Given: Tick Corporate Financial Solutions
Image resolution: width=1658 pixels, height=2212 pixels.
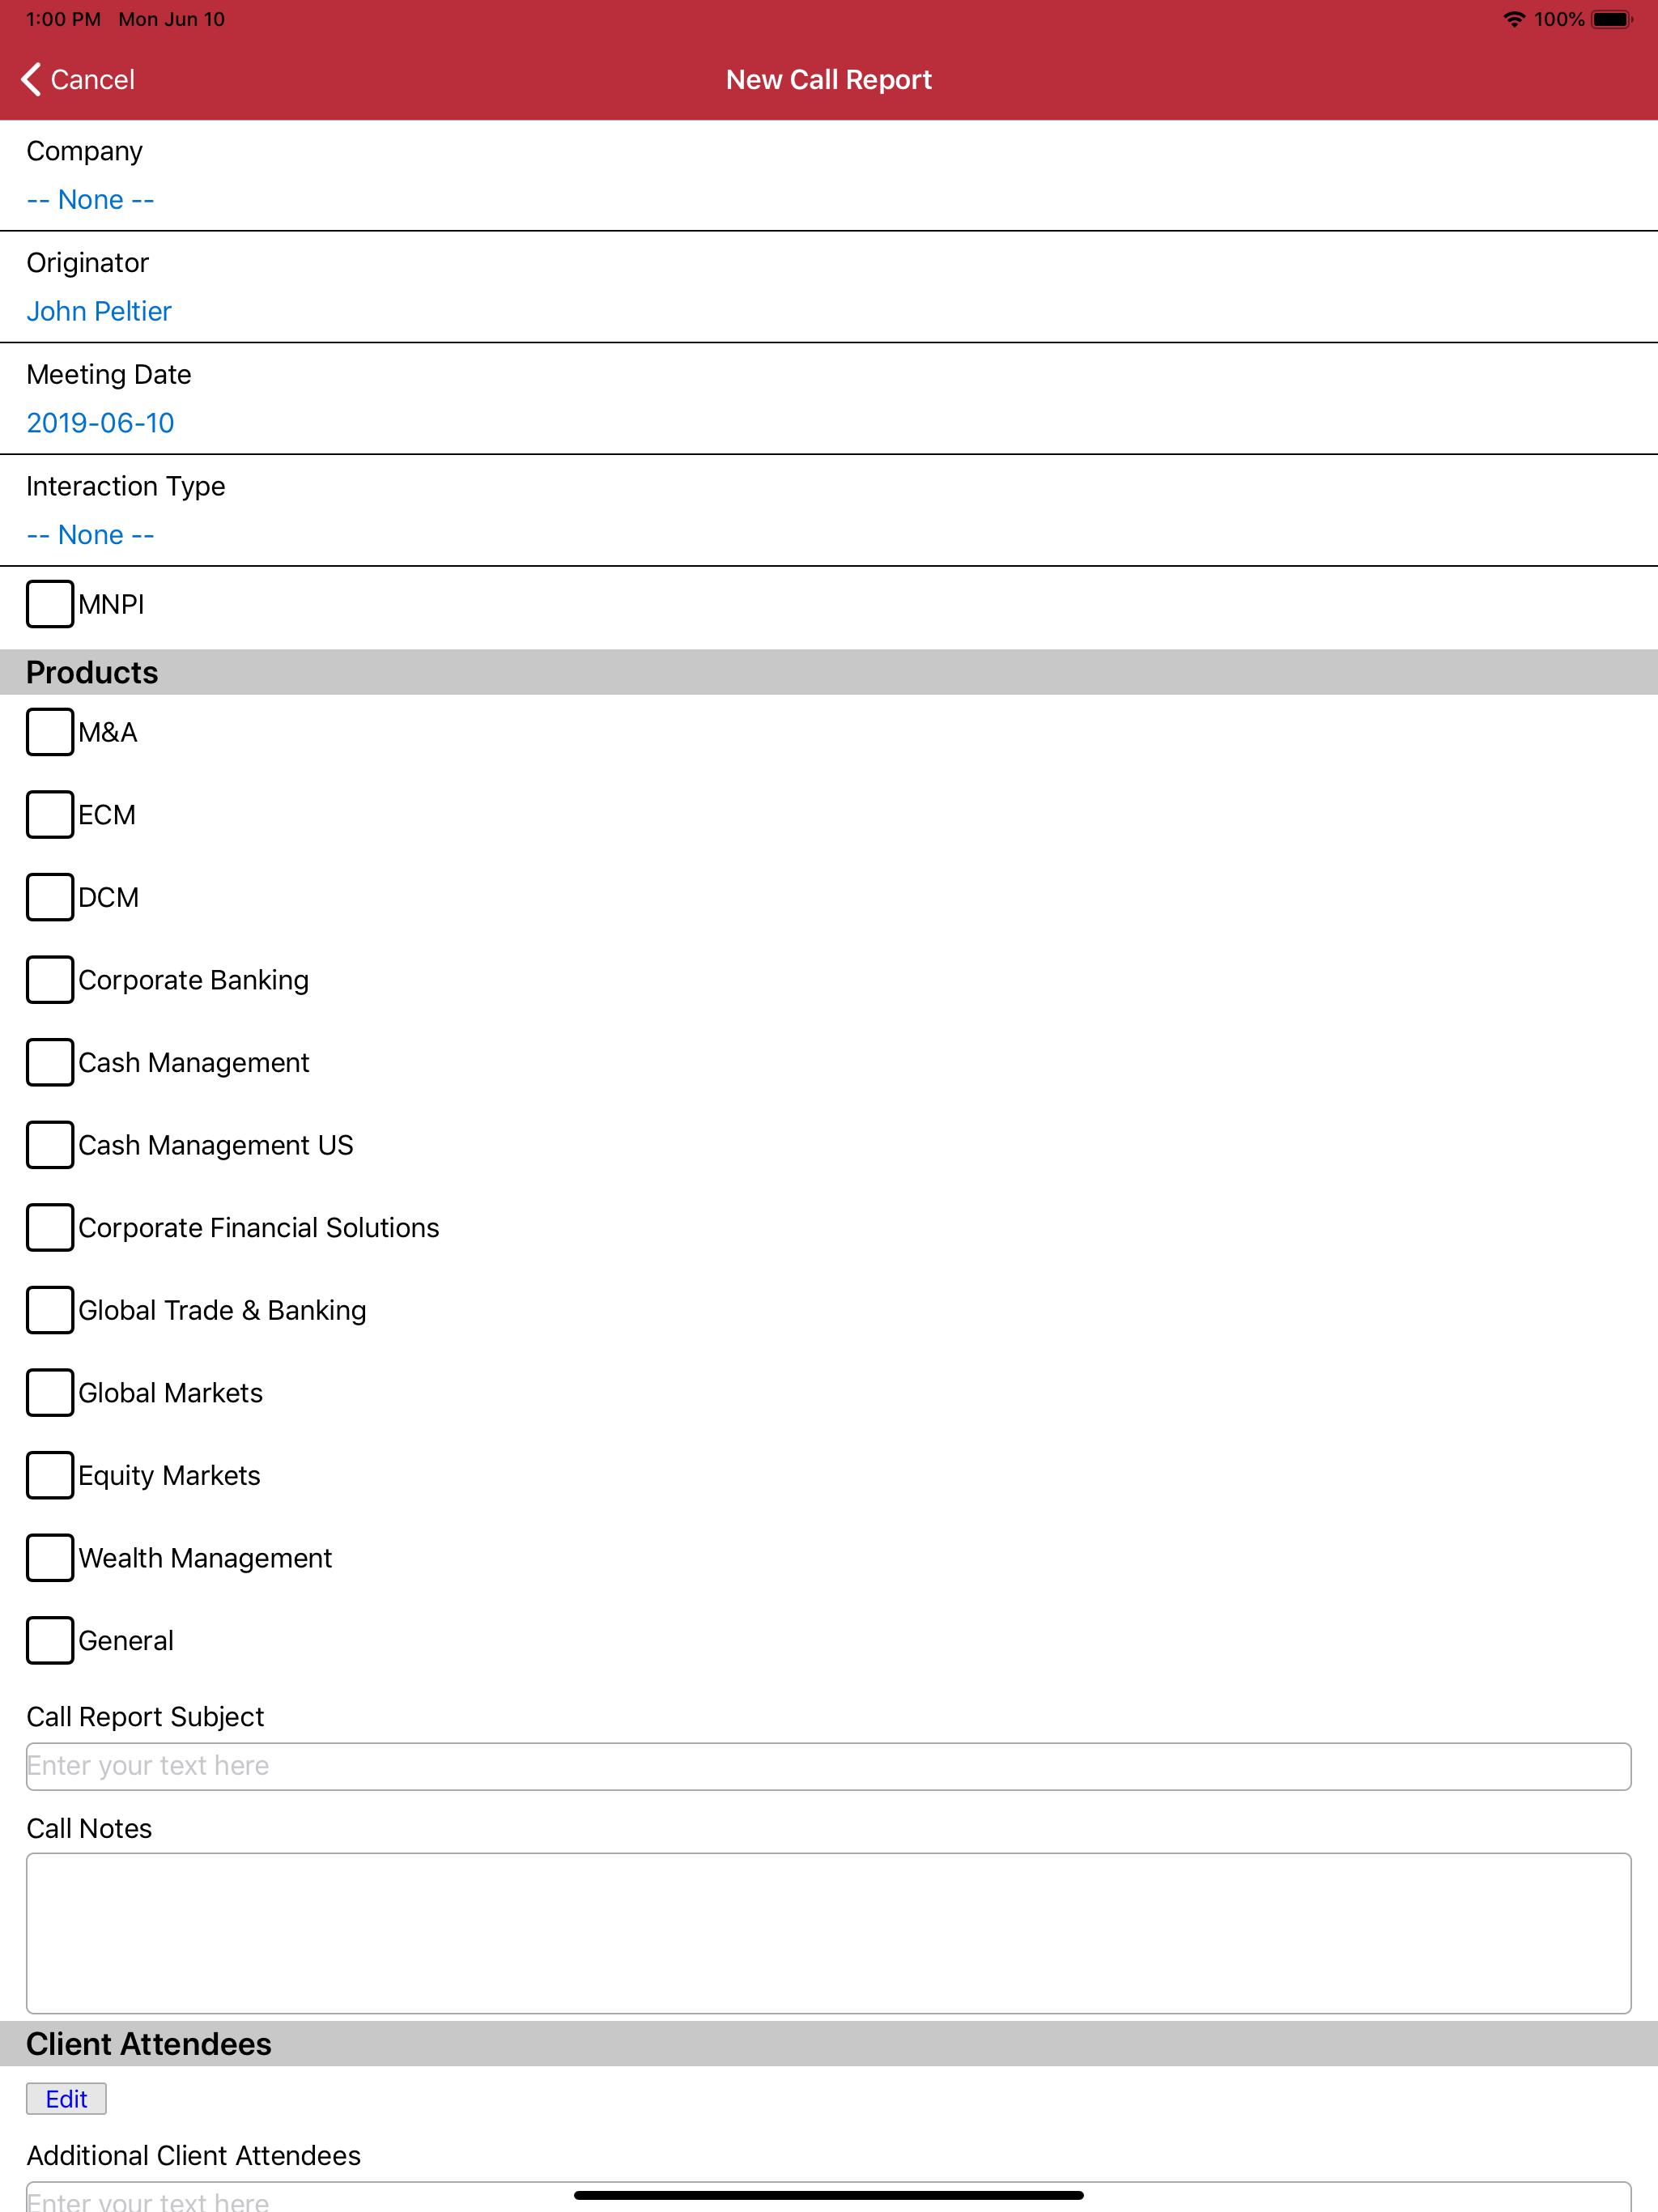Looking at the screenshot, I should click(50, 1228).
